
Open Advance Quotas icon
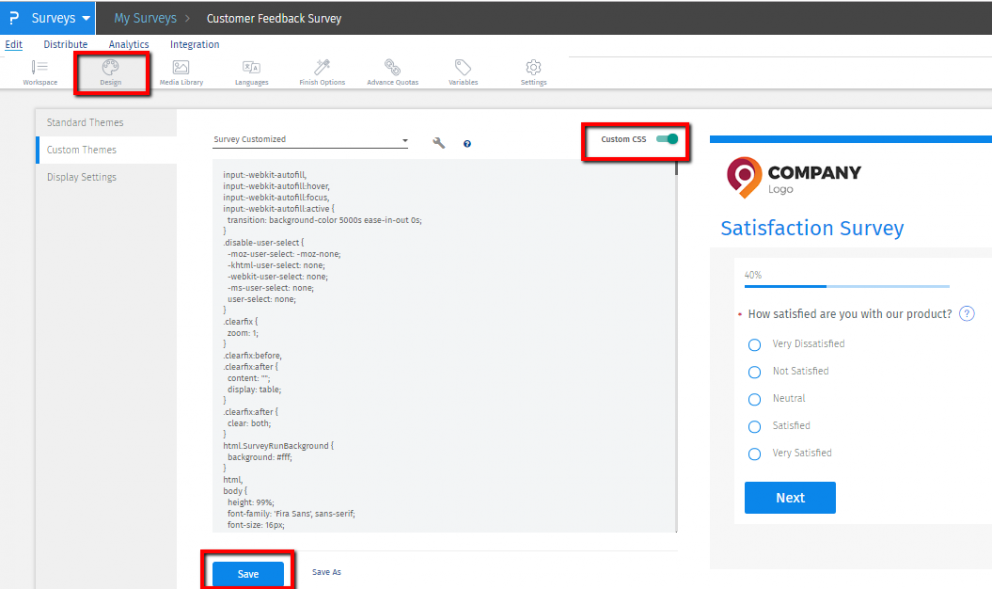392,69
